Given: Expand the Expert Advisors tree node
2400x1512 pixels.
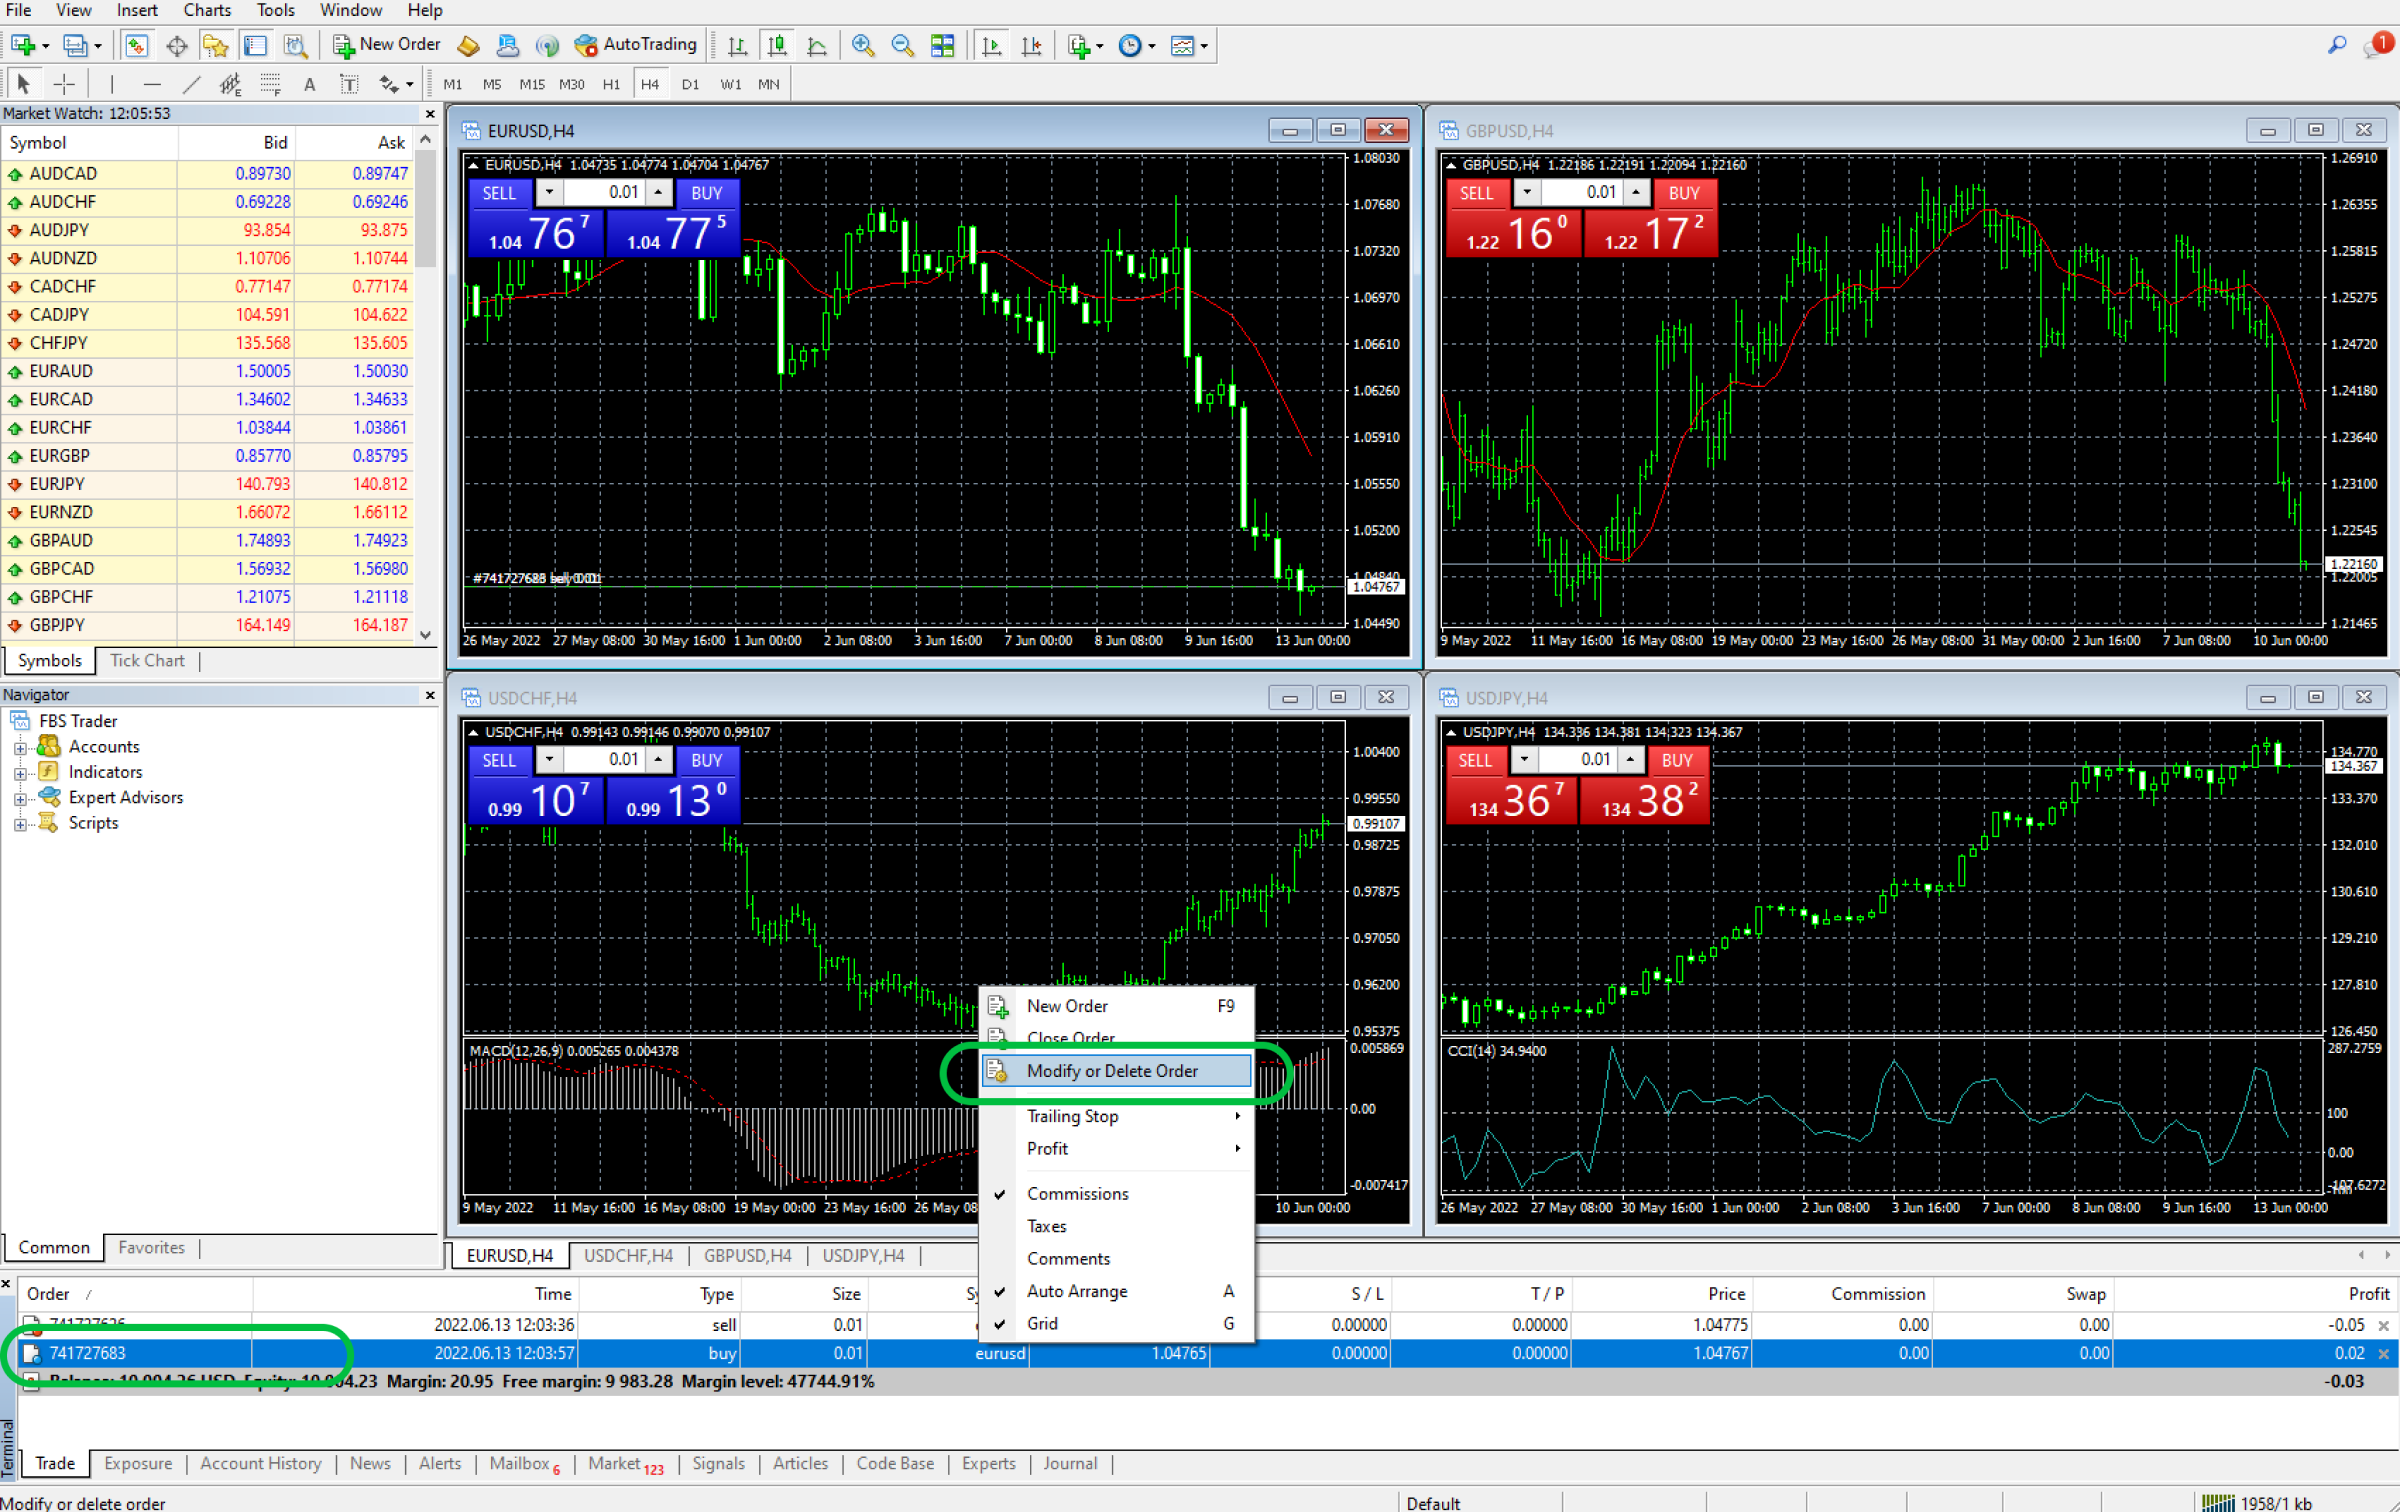Looking at the screenshot, I should 20,799.
